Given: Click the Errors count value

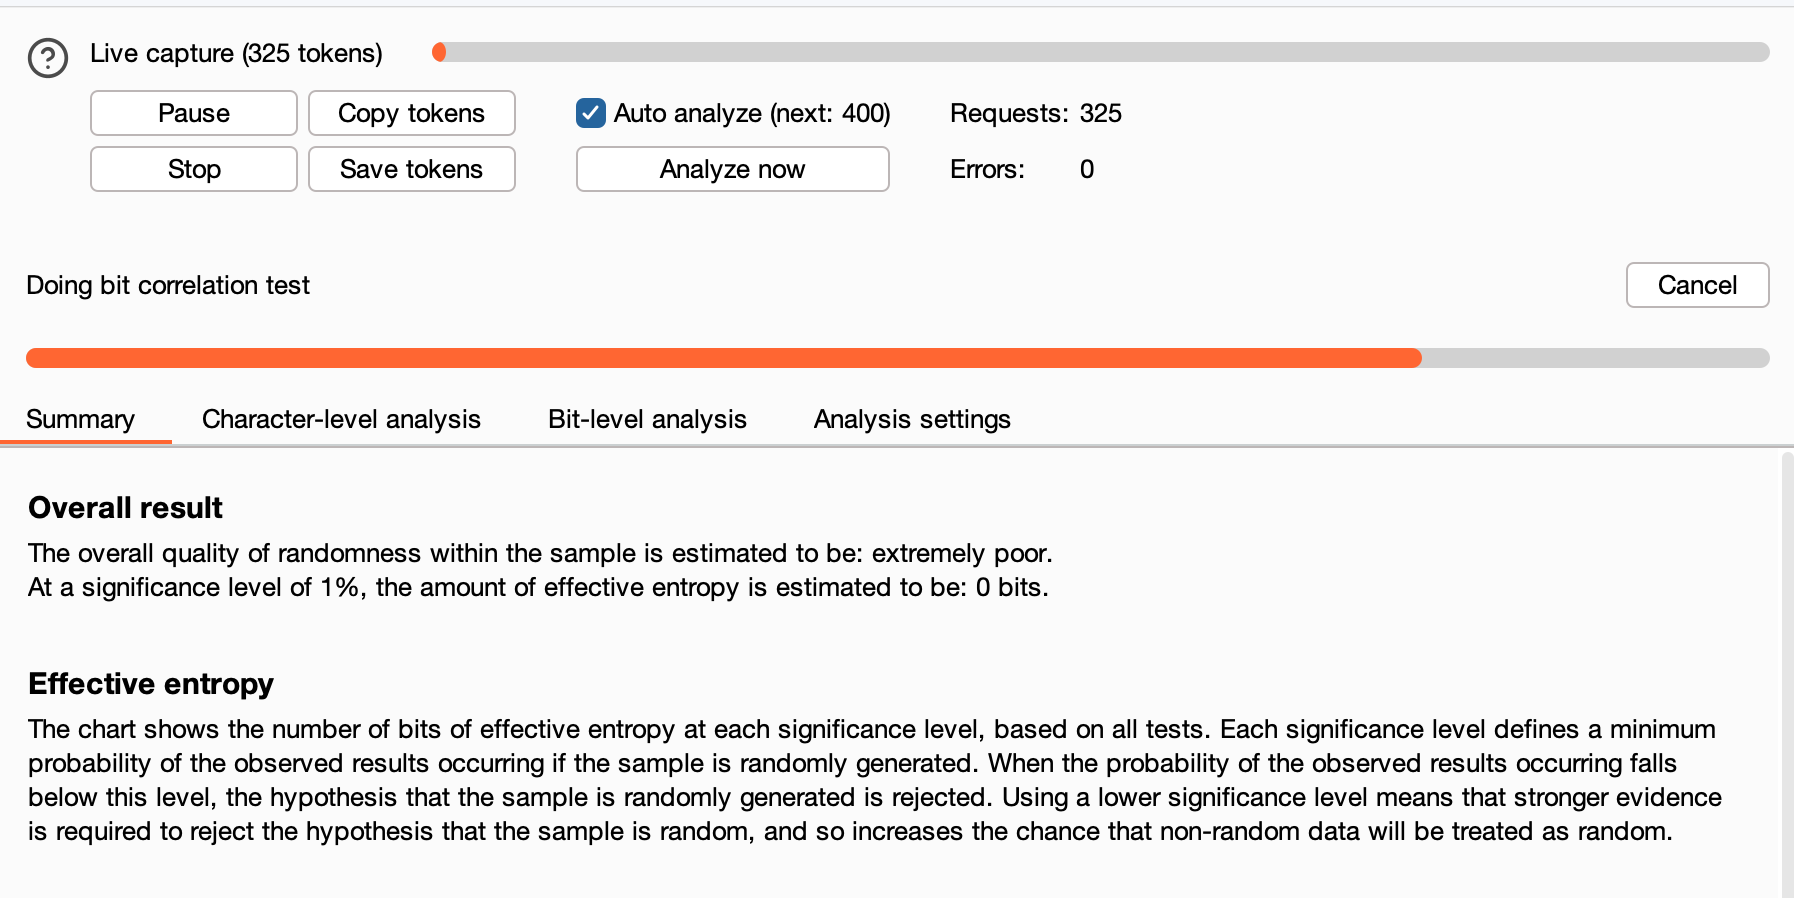Looking at the screenshot, I should (1087, 169).
